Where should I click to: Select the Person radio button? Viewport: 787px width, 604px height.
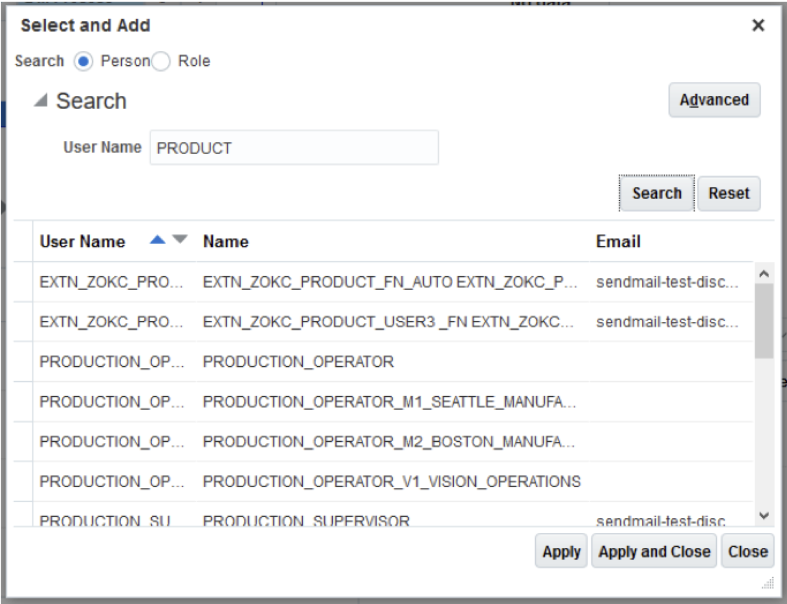pyautogui.click(x=84, y=61)
